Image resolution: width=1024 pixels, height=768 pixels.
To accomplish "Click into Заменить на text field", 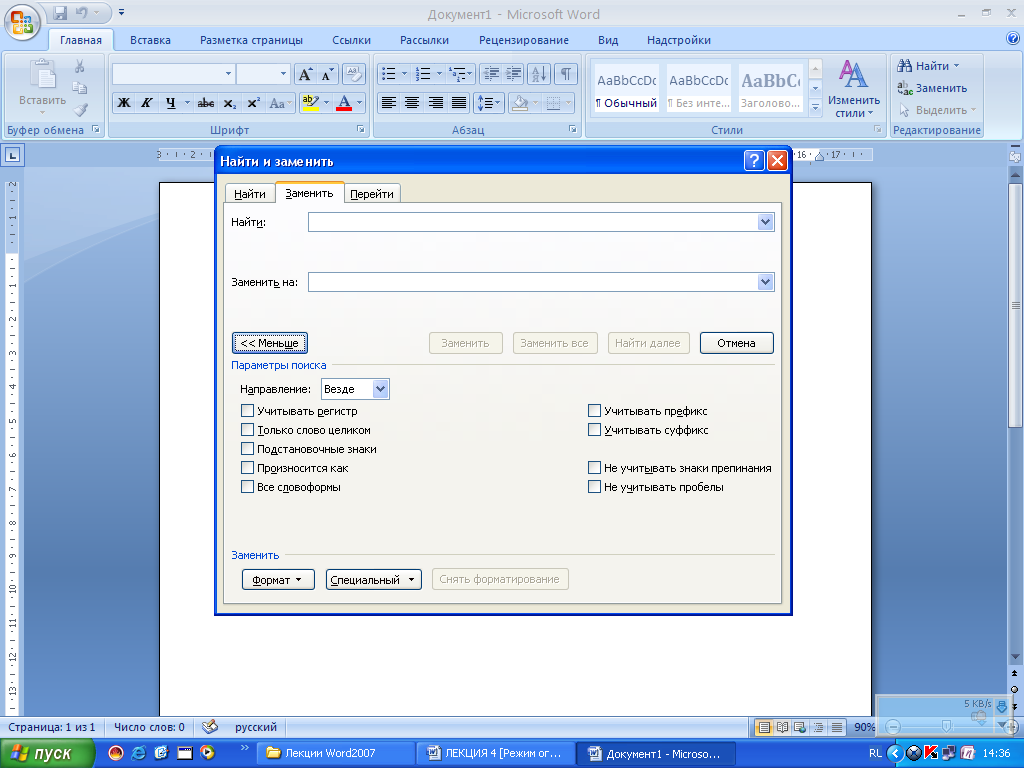I will pyautogui.click(x=533, y=282).
